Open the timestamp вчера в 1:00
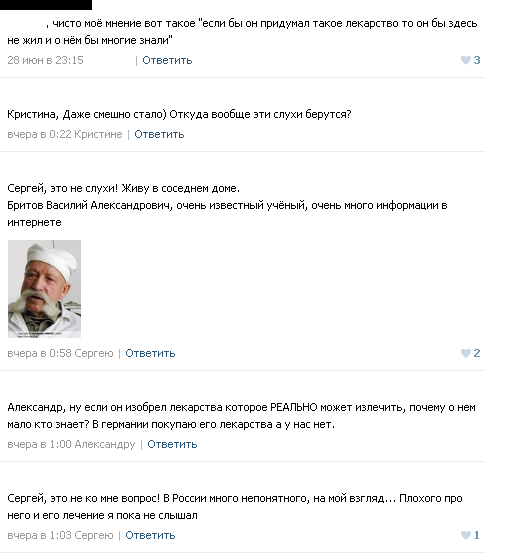This screenshot has height=554, width=505. tap(39, 444)
